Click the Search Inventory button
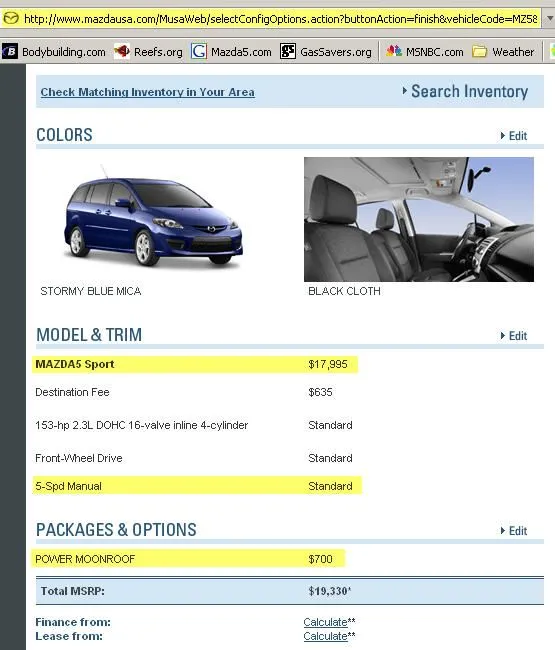Screen dimensions: 555x650 pos(465,91)
